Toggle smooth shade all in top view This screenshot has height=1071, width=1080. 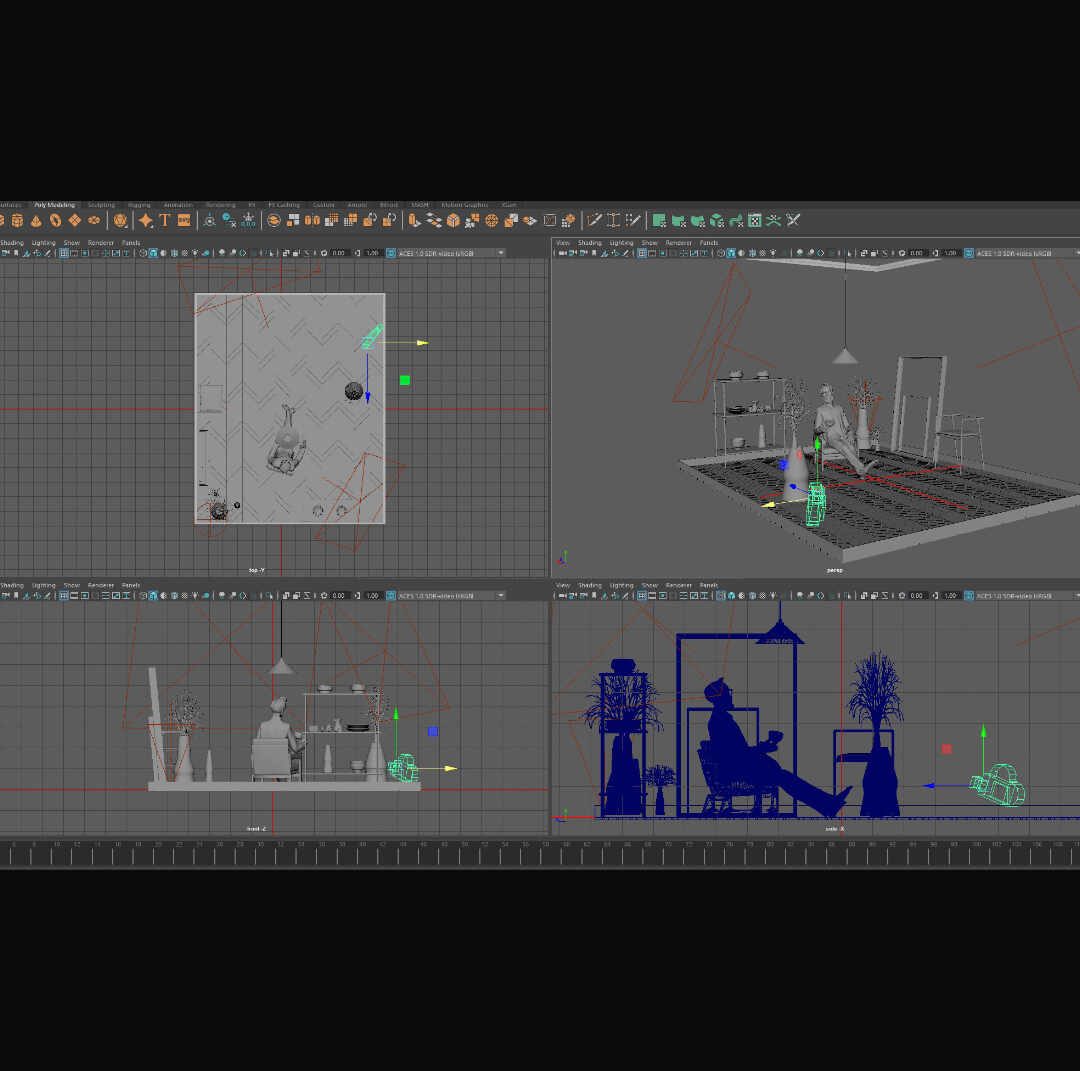click(153, 253)
